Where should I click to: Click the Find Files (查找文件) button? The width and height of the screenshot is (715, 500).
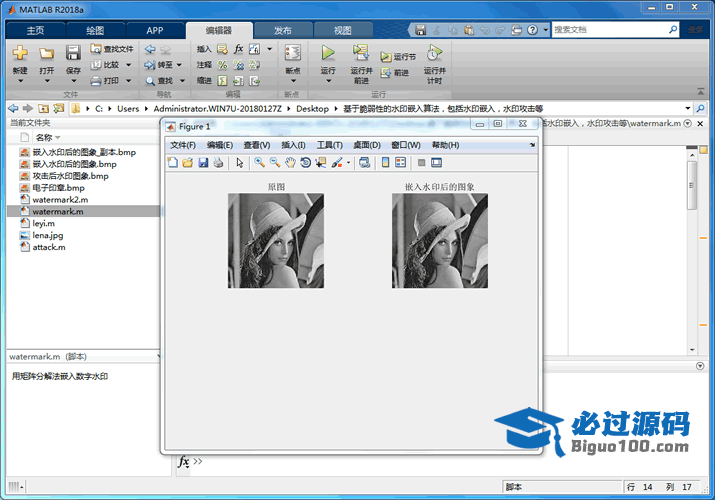[111, 48]
